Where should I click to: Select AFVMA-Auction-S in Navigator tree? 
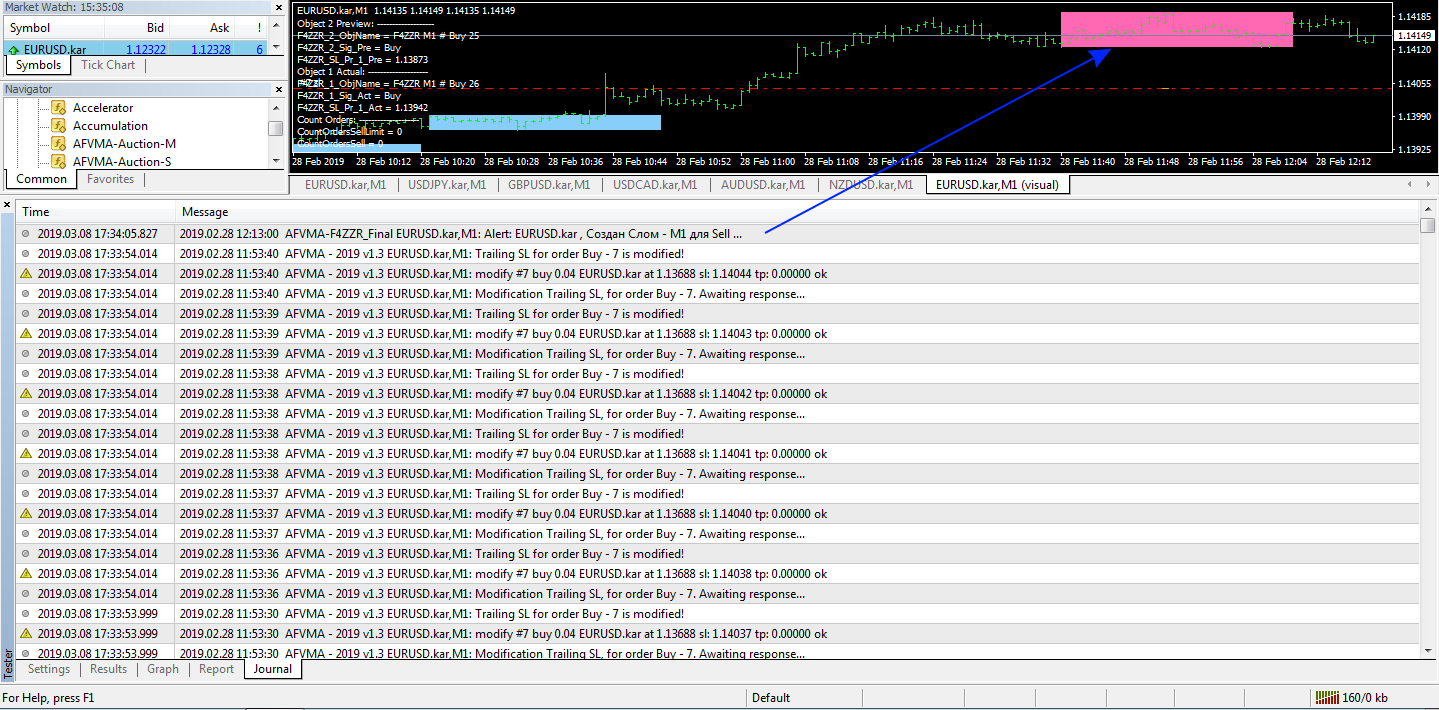click(x=122, y=162)
